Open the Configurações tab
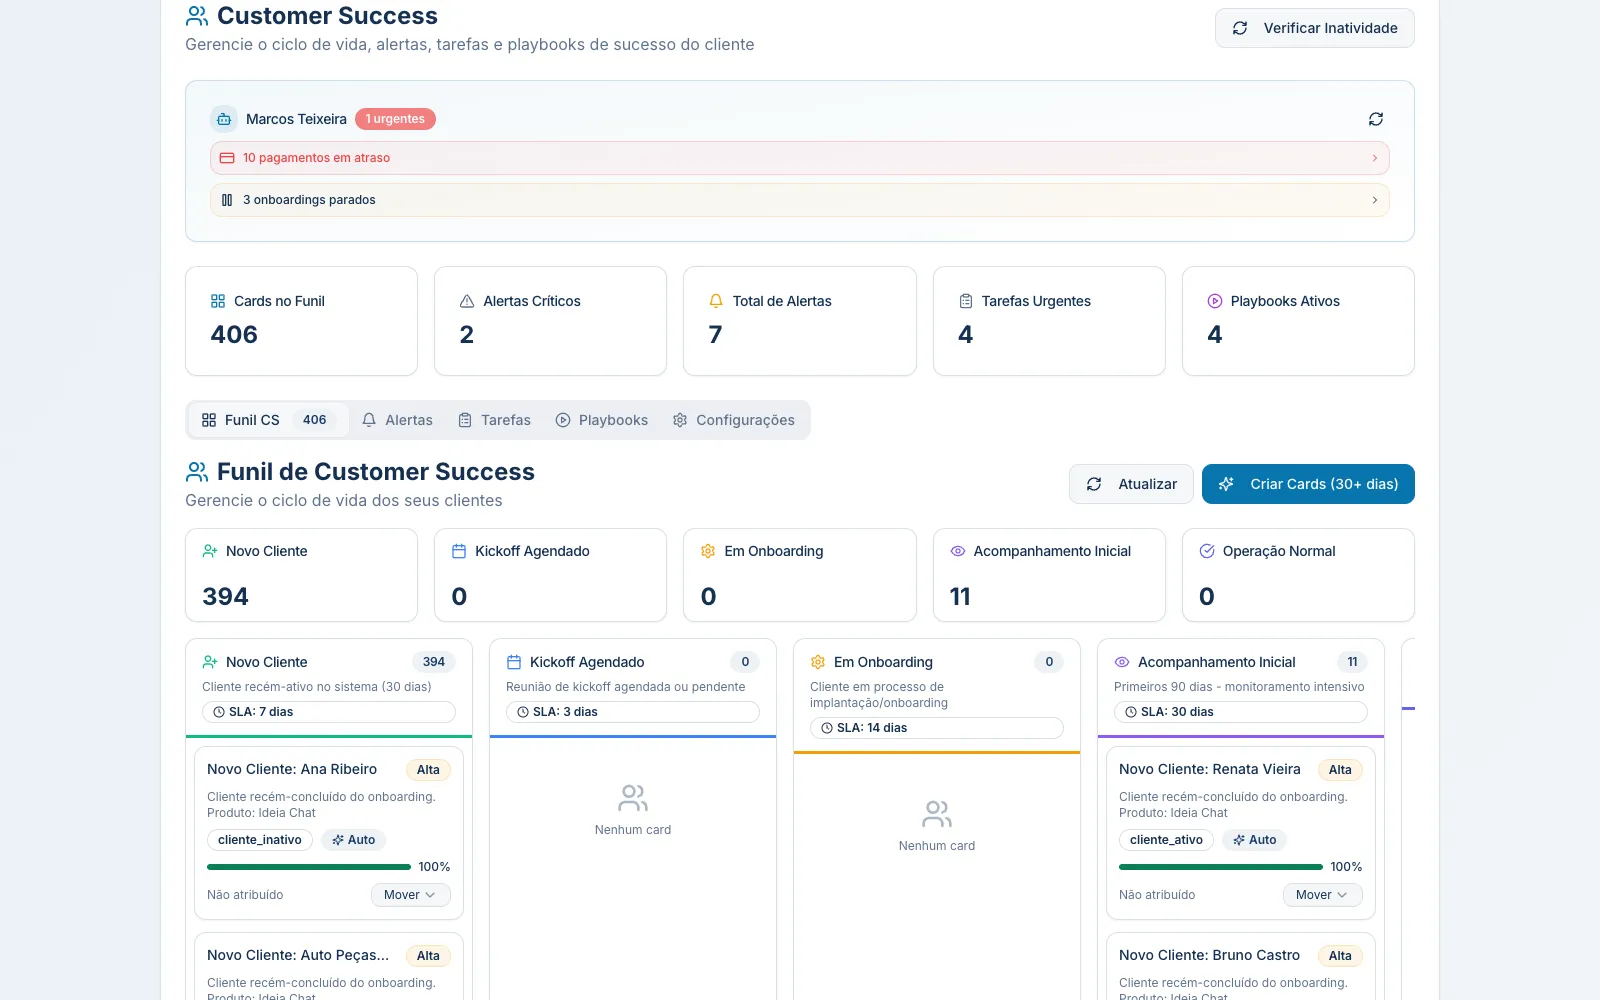 [734, 420]
